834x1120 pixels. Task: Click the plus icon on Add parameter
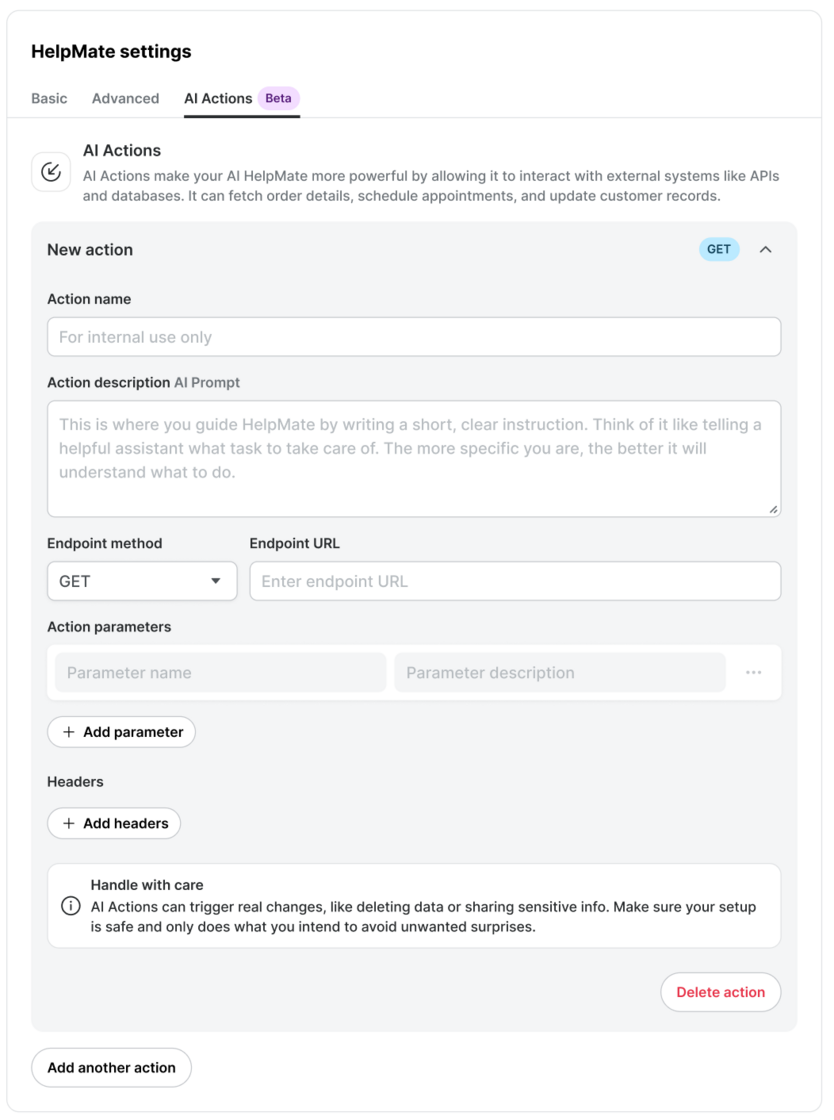[69, 732]
